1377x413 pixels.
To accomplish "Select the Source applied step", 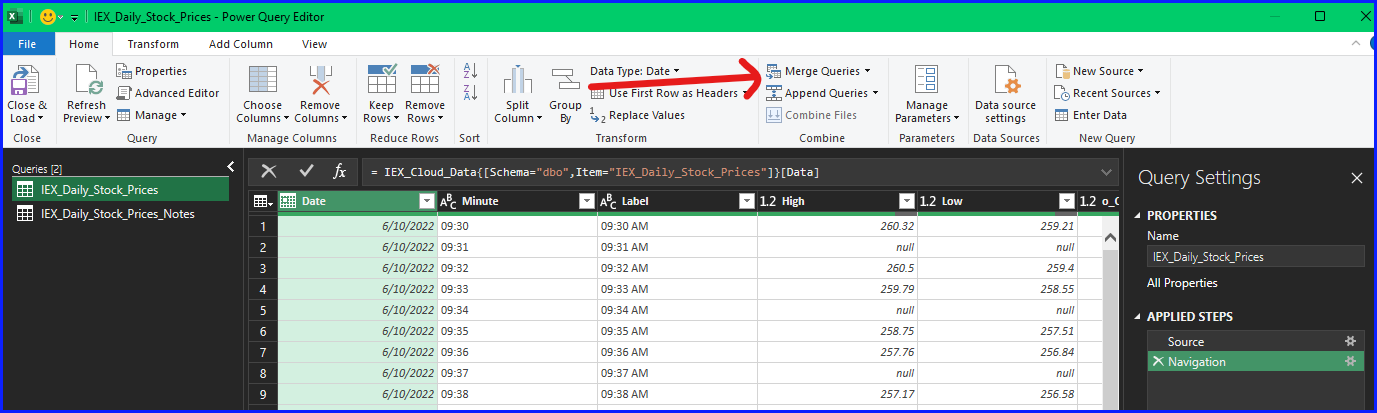I will (1255, 341).
